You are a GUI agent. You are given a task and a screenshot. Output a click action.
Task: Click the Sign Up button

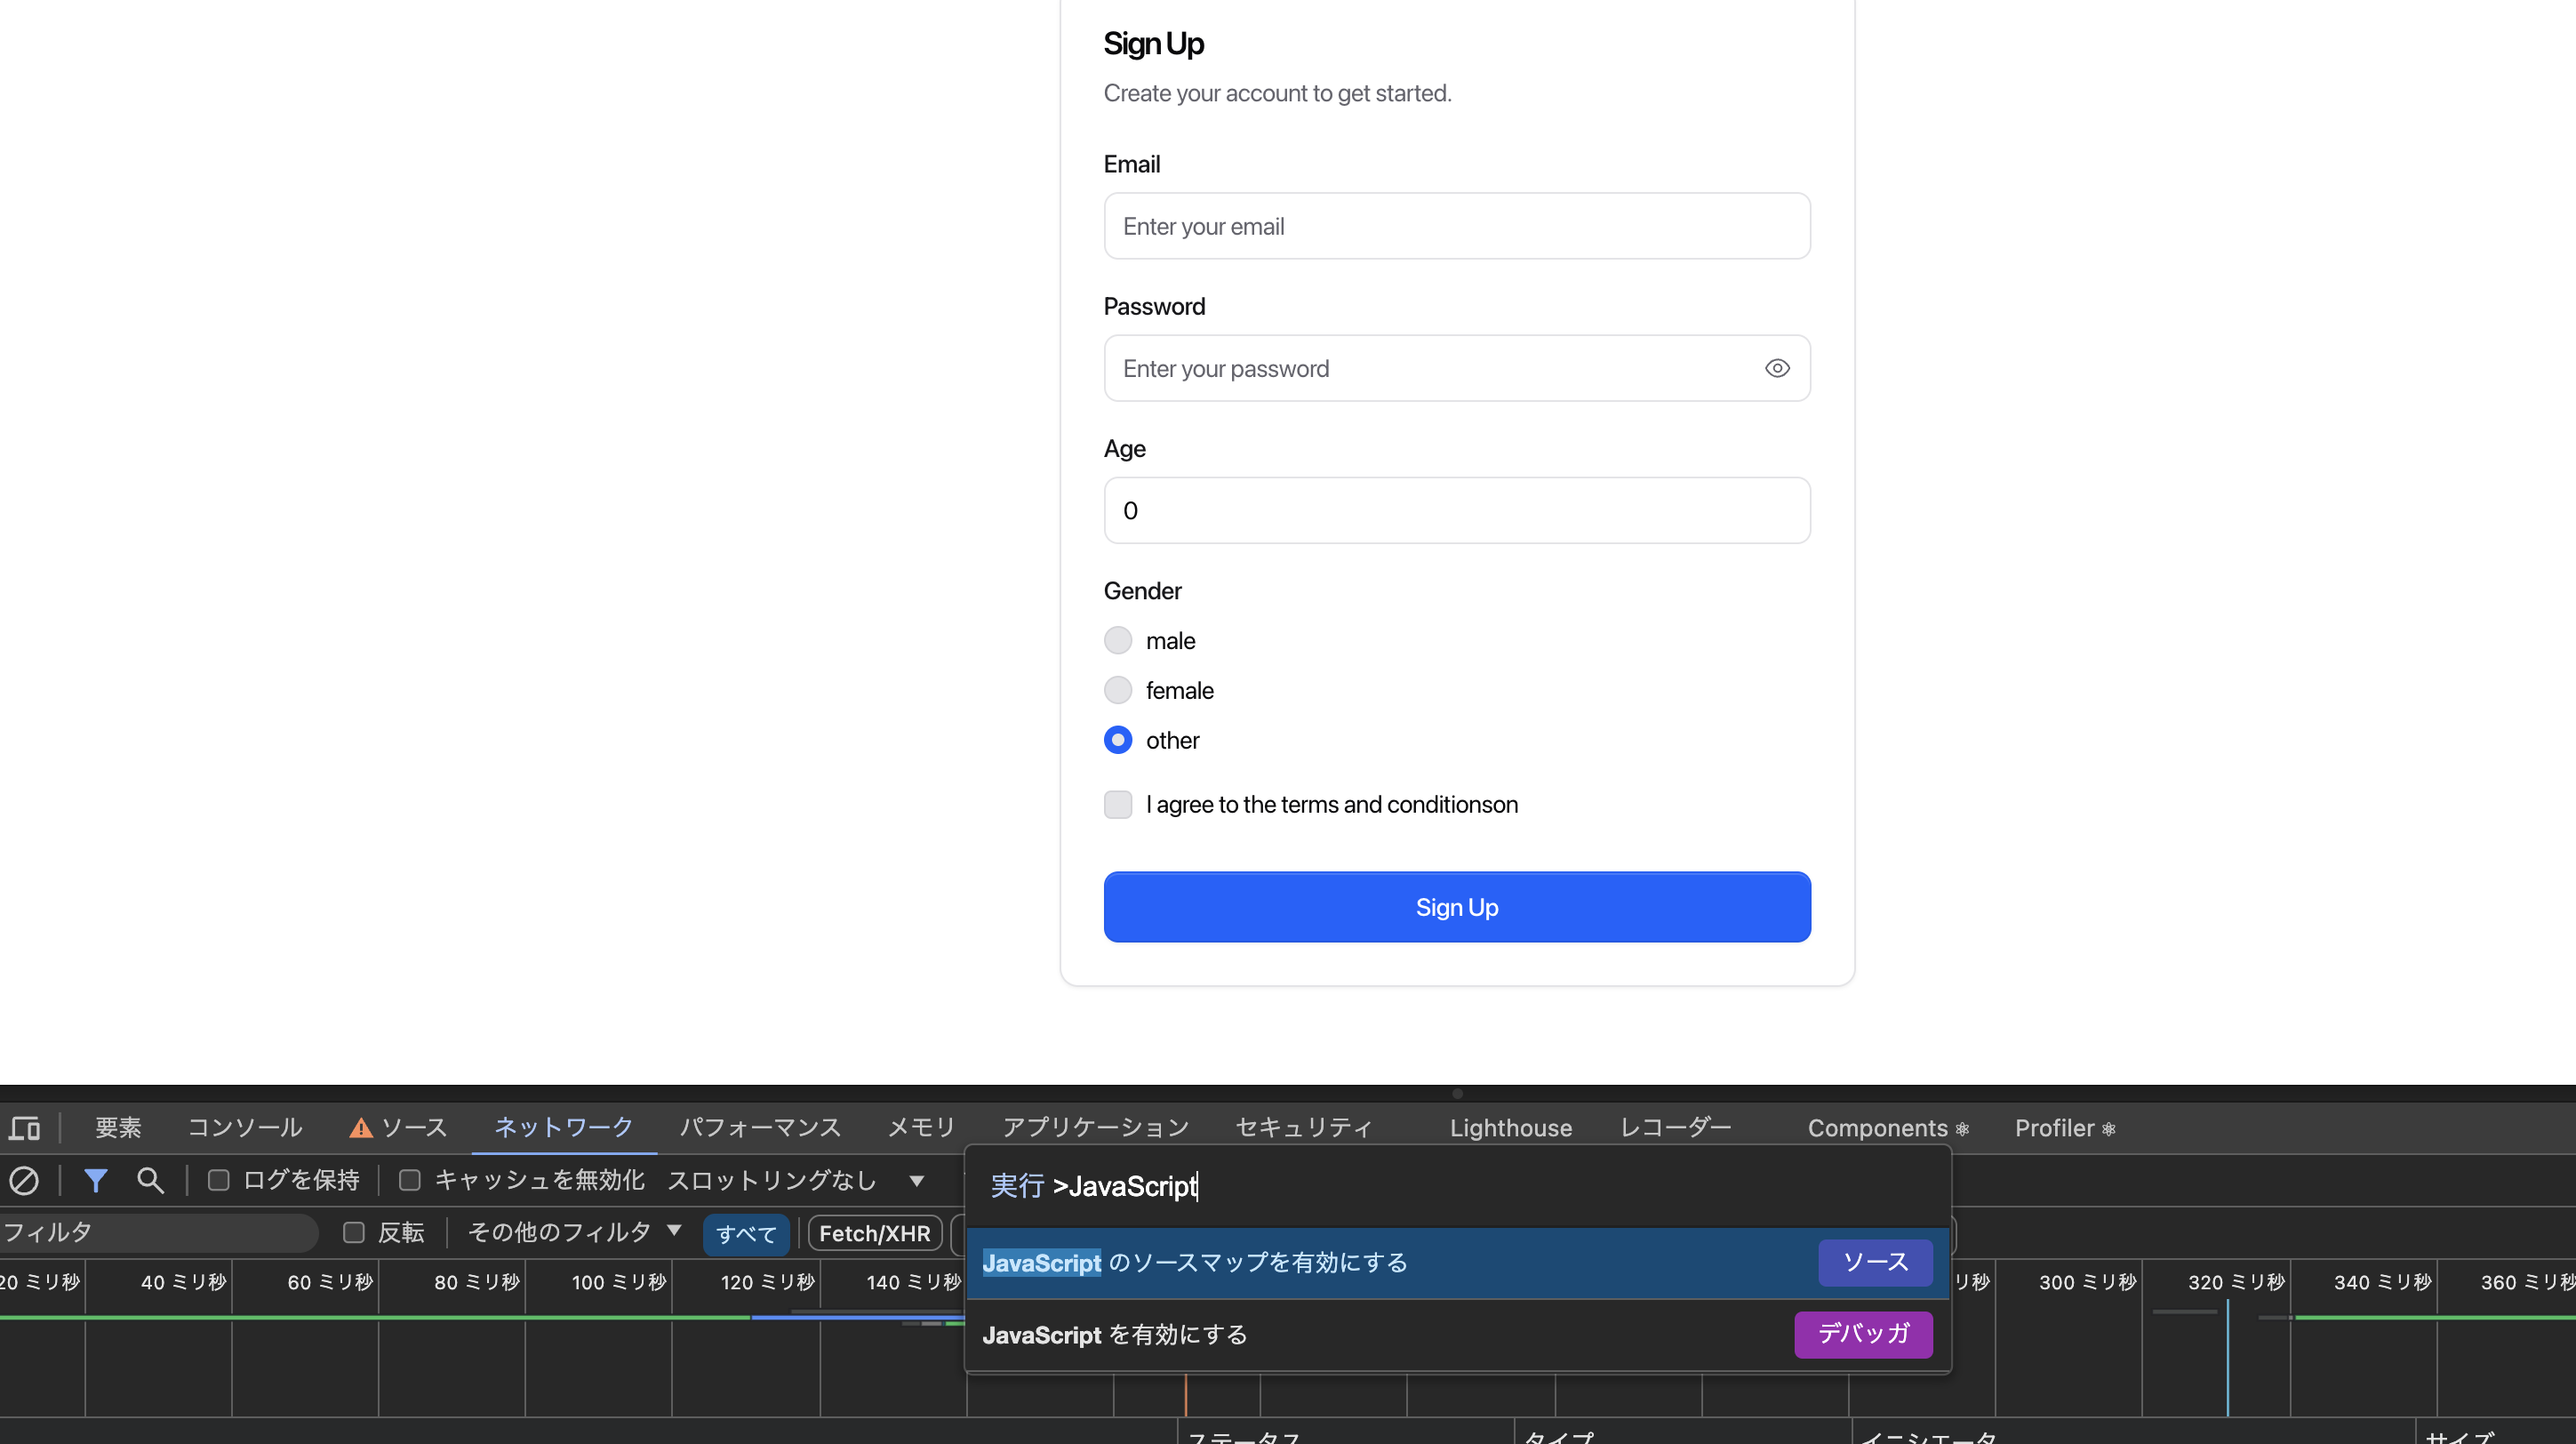[1456, 907]
